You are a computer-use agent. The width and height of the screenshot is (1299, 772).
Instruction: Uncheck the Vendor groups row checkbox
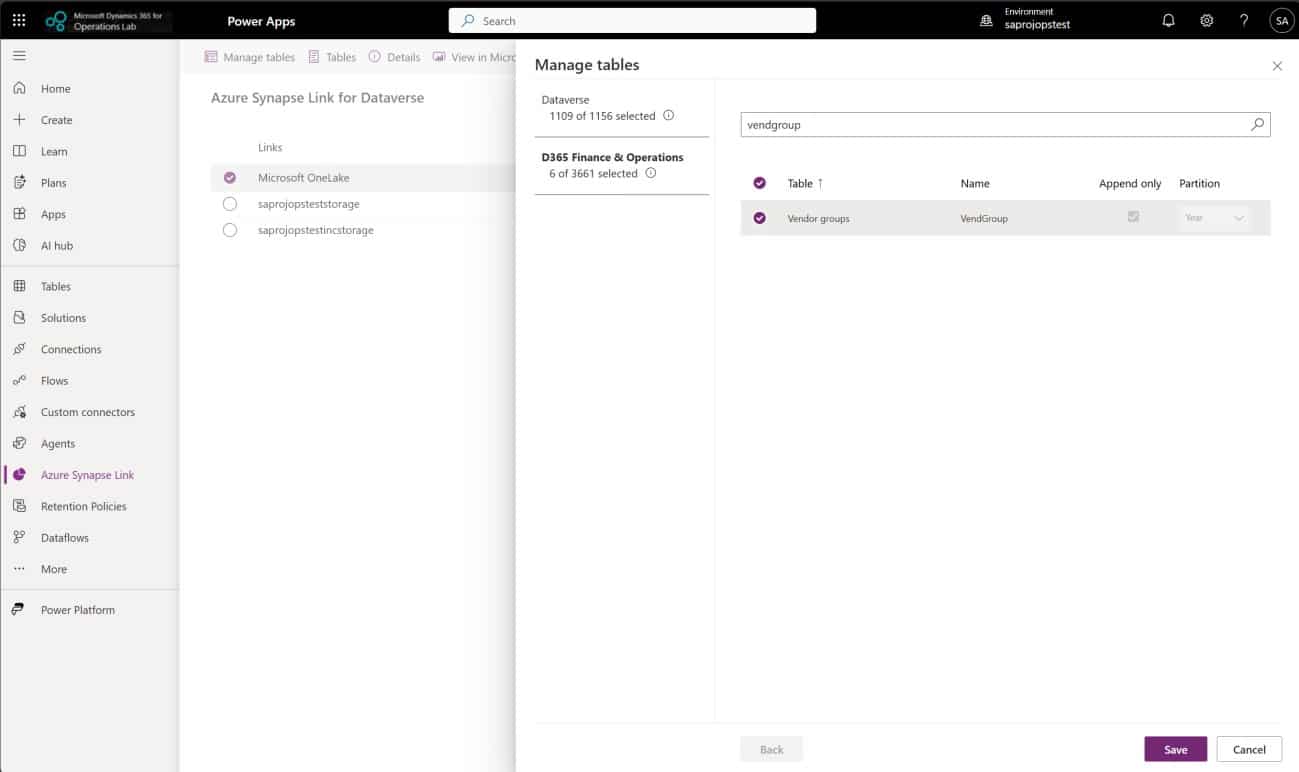click(759, 218)
